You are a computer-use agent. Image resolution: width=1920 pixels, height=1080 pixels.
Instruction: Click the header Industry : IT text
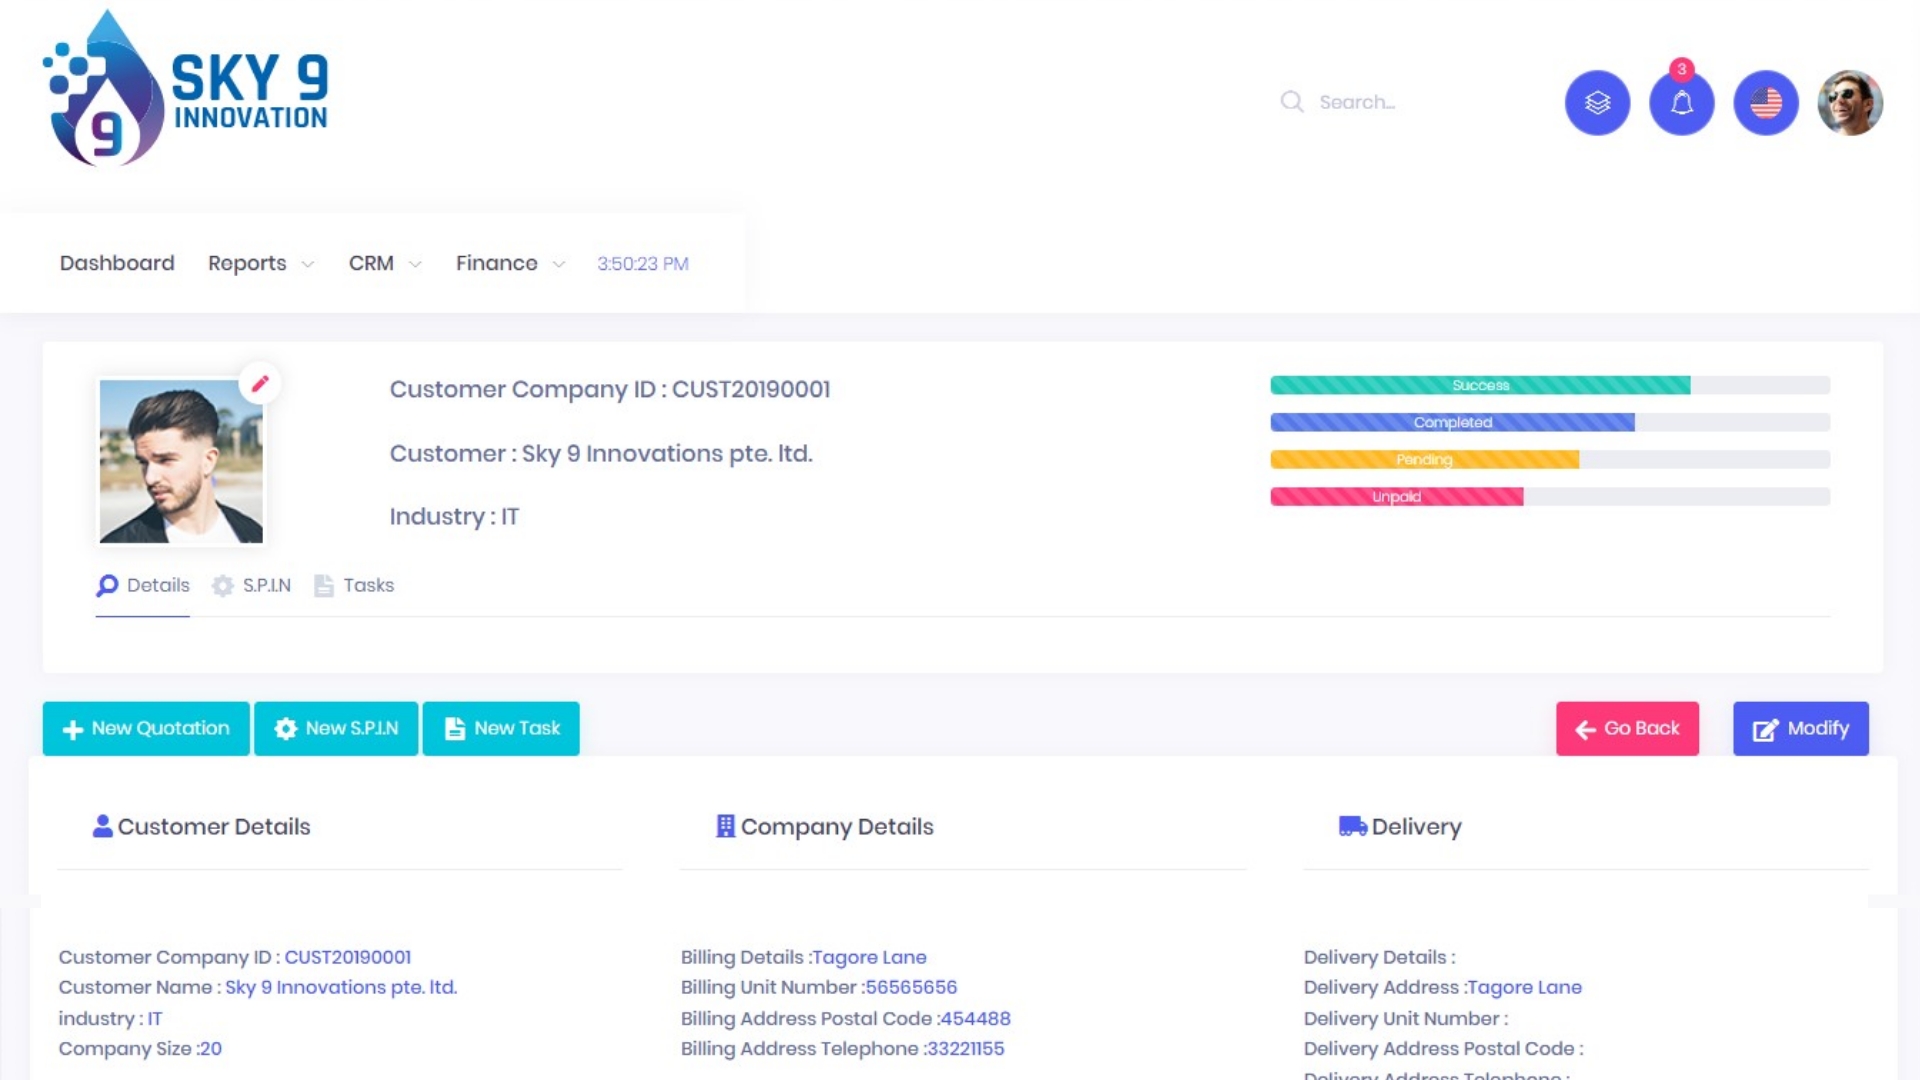pyautogui.click(x=454, y=517)
